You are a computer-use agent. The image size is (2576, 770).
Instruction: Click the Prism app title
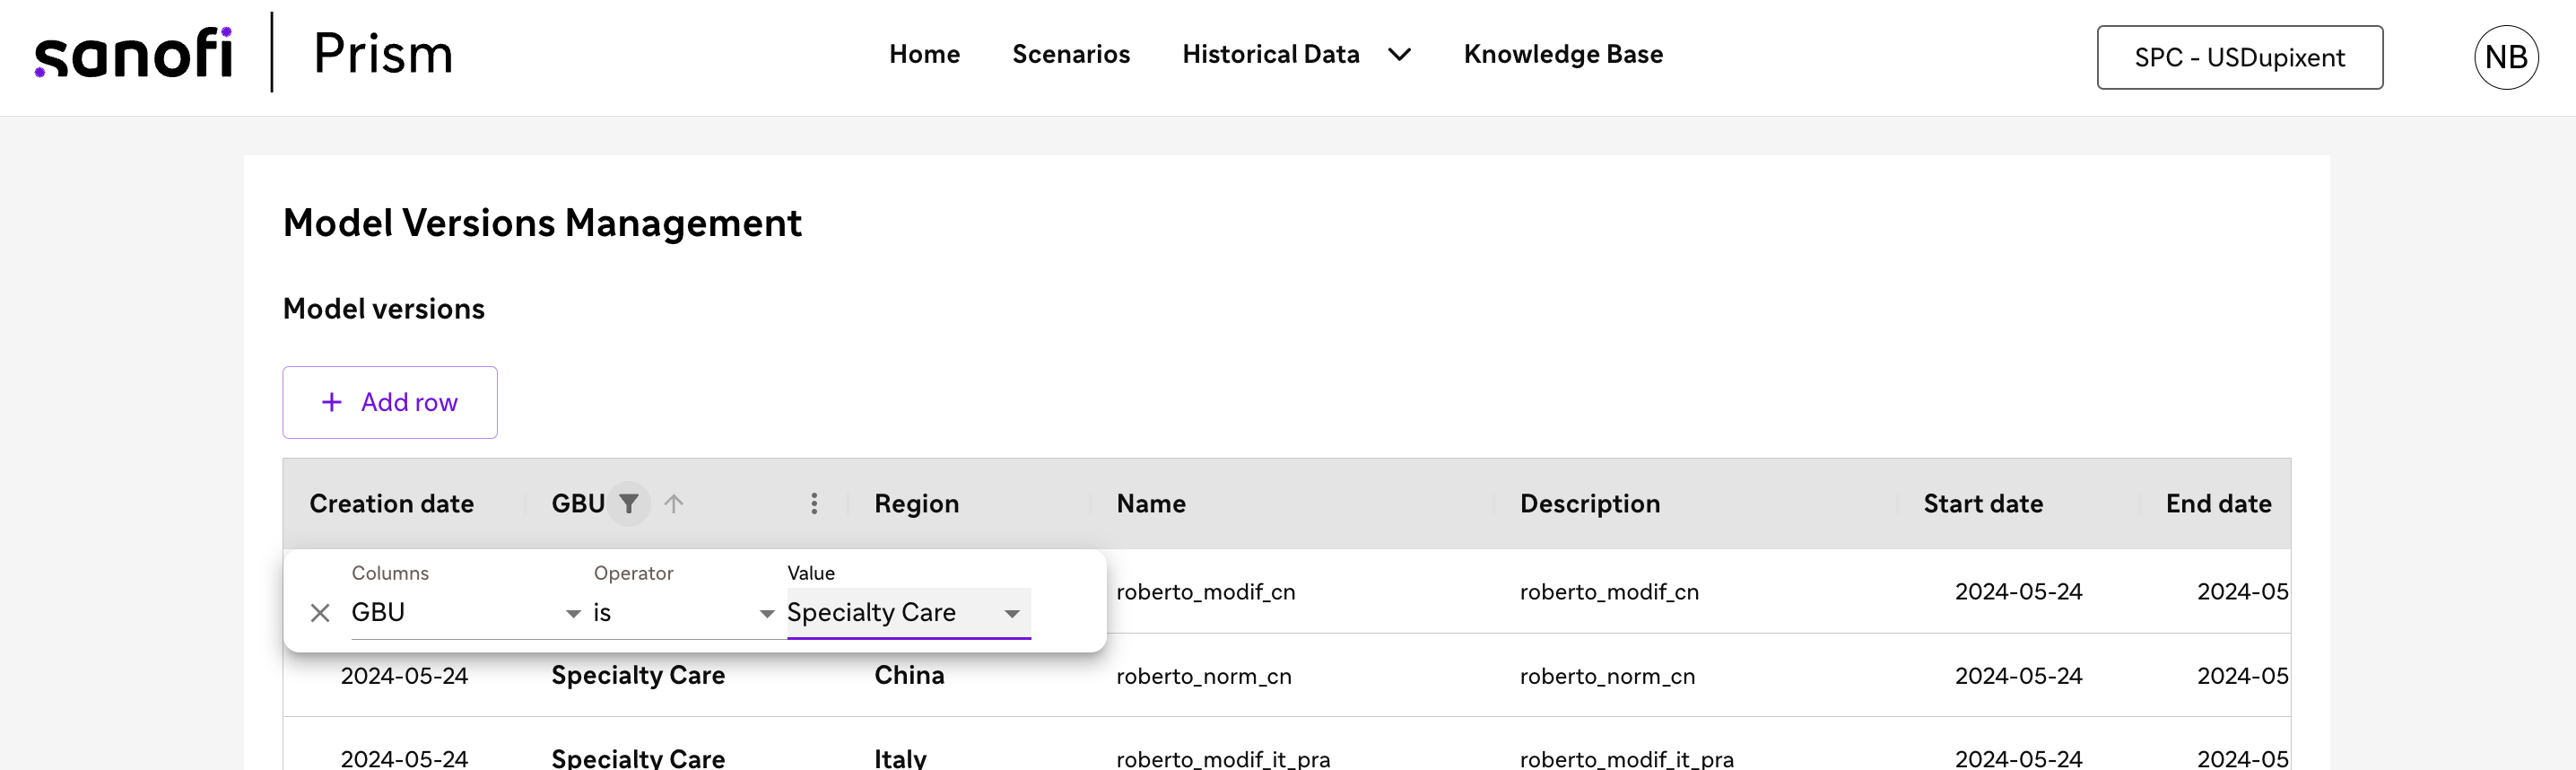pyautogui.click(x=383, y=54)
